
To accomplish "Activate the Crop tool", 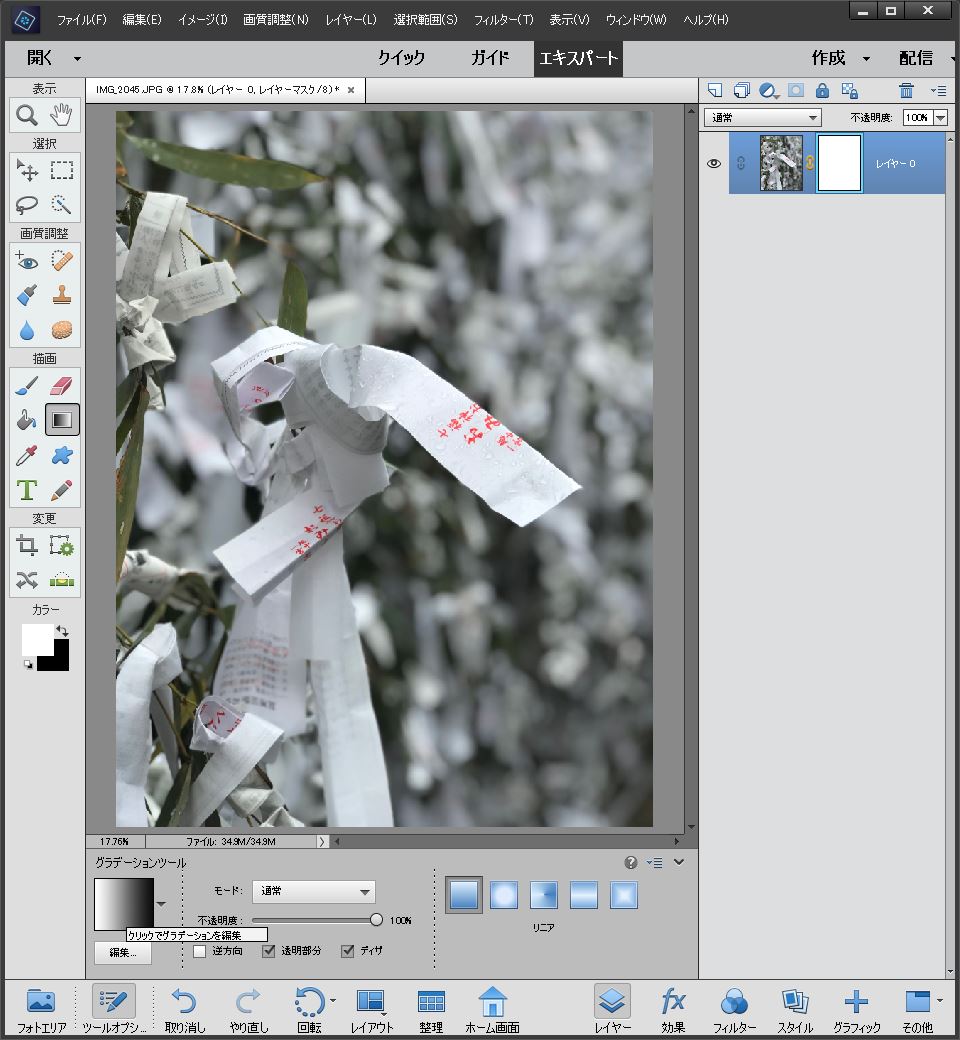I will 27,545.
